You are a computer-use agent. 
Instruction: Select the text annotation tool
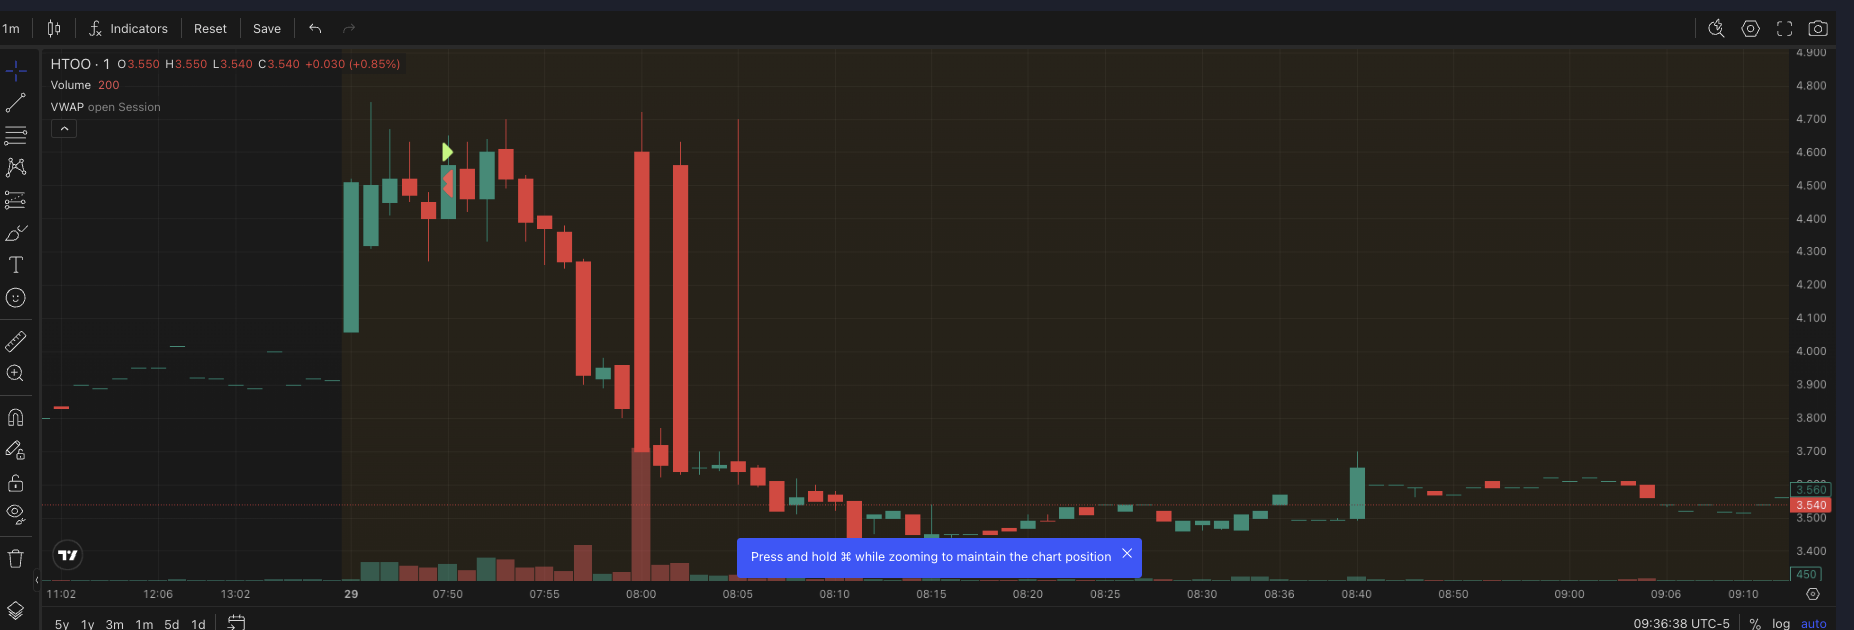click(16, 265)
